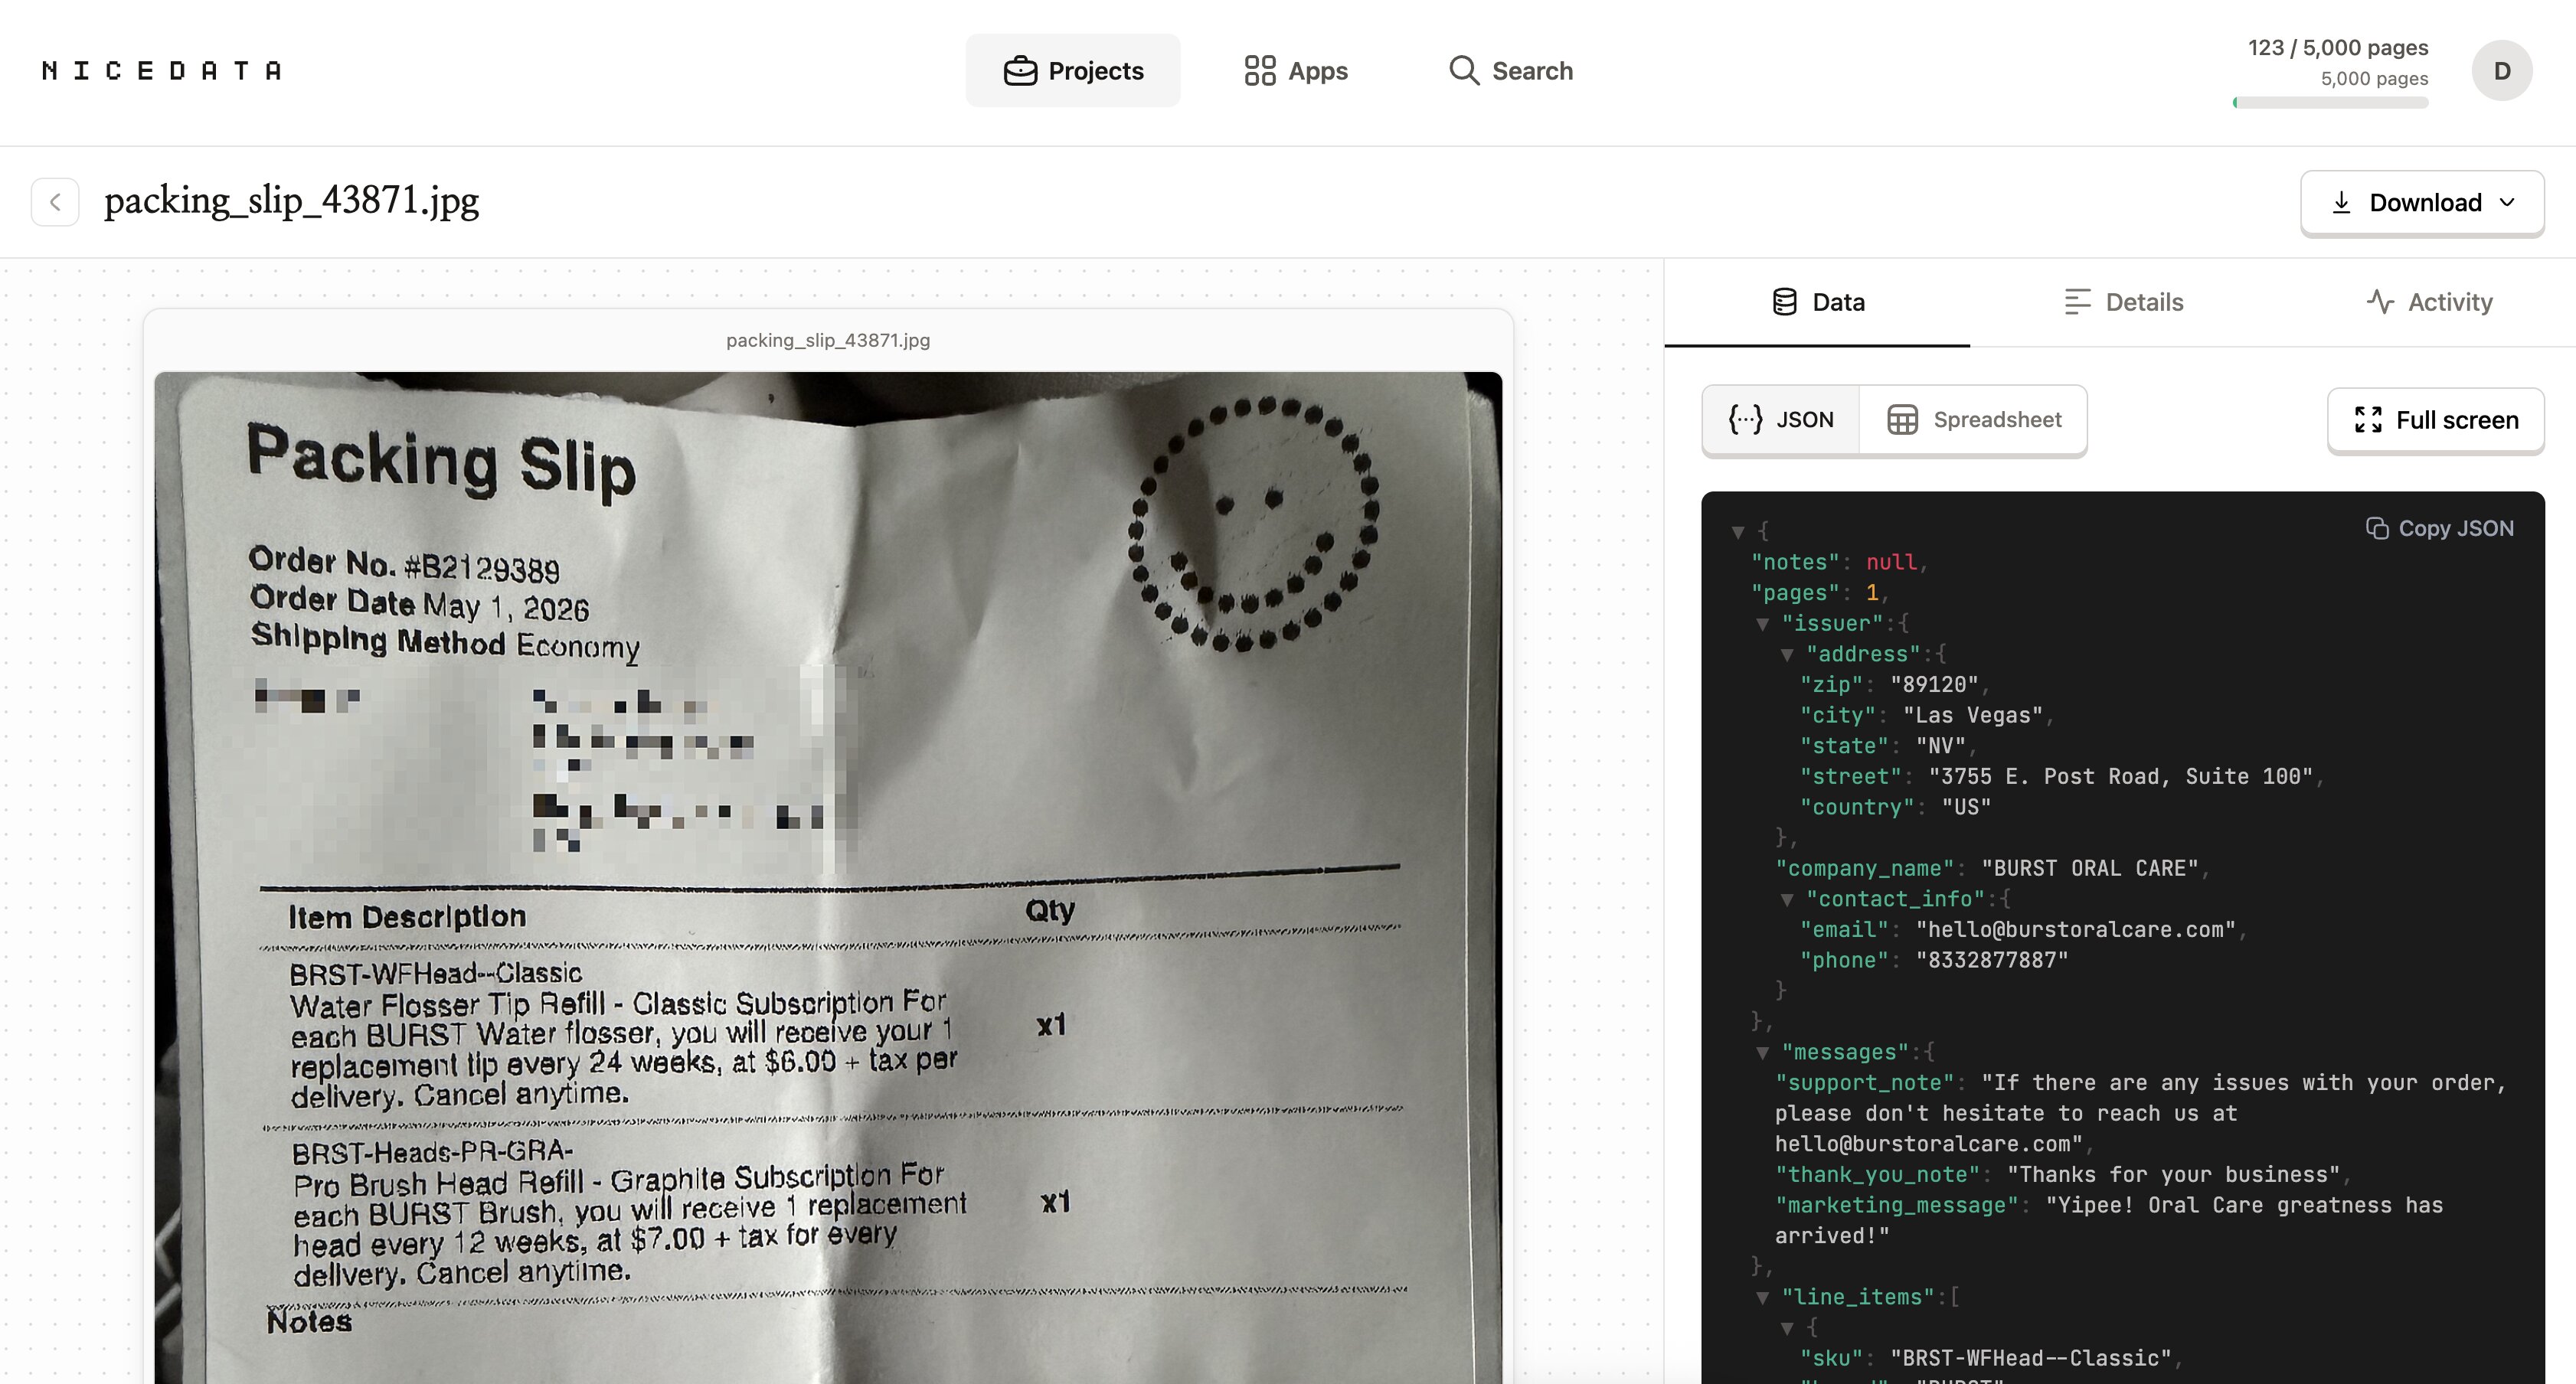Click the image caption packing_slip_43871.jpg
This screenshot has width=2576, height=1384.
tap(828, 340)
